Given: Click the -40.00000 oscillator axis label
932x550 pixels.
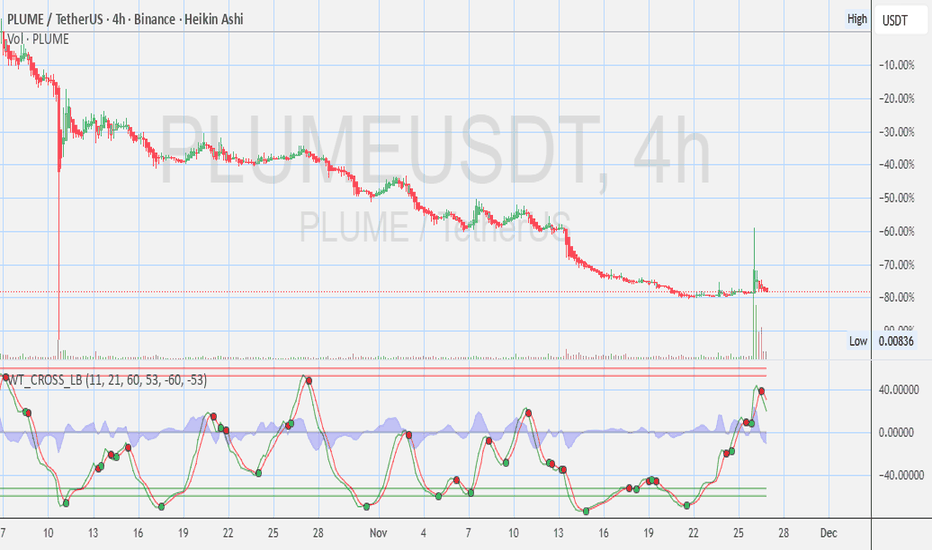Looking at the screenshot, I should coord(901,475).
